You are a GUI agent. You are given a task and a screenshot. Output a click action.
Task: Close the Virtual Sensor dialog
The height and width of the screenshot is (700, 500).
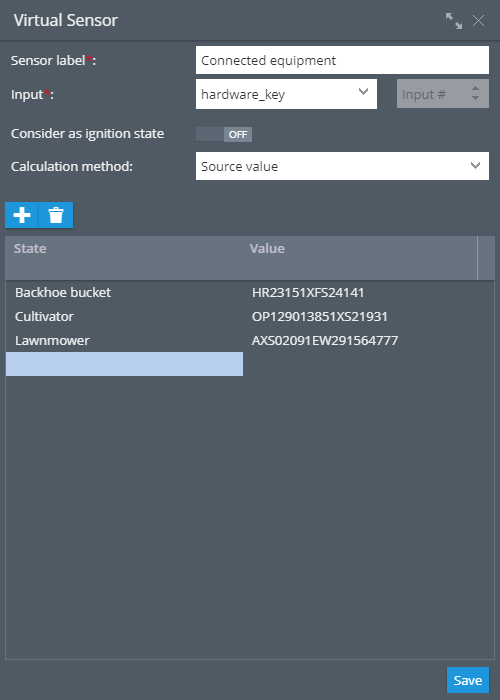479,21
